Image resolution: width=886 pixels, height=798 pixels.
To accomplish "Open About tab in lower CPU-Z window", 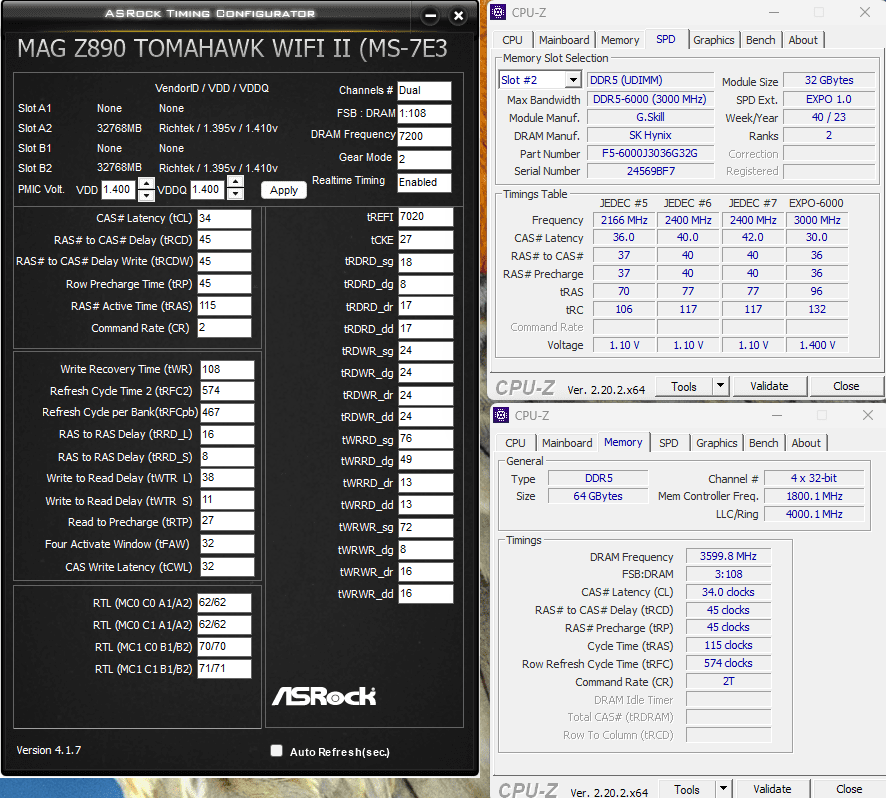I will point(806,443).
